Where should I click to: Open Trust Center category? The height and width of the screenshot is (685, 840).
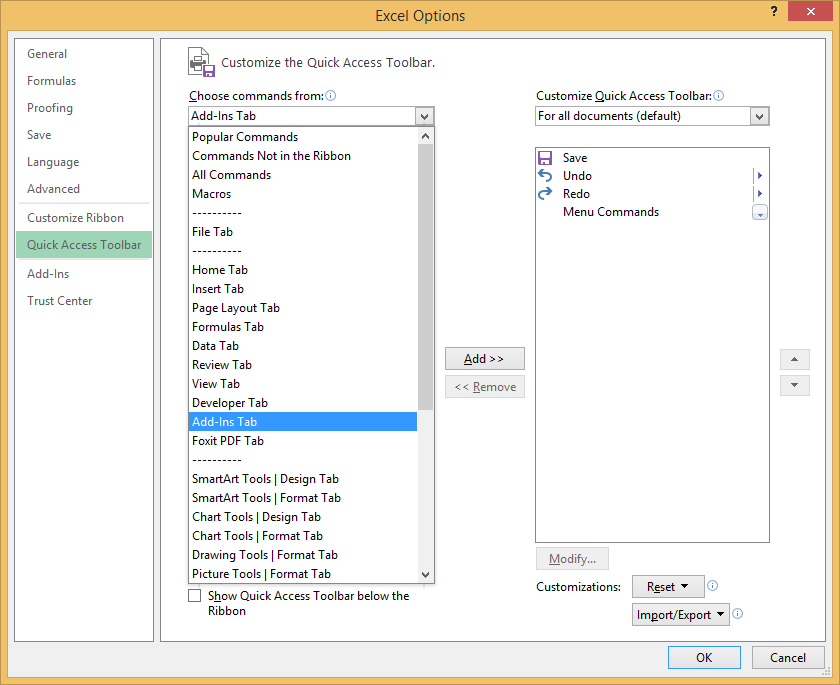(84, 301)
